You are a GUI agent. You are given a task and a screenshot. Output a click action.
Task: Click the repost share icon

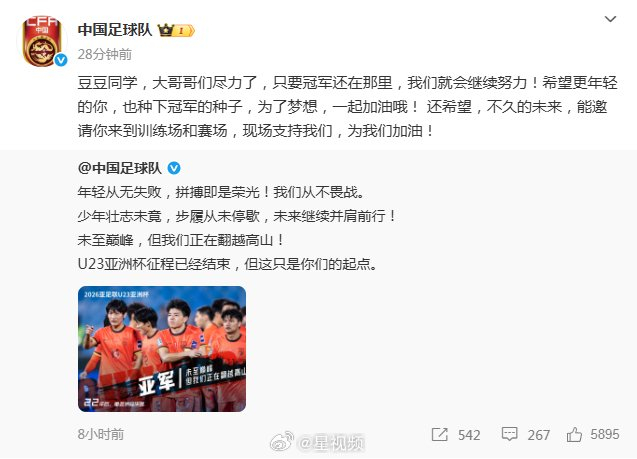pos(439,435)
